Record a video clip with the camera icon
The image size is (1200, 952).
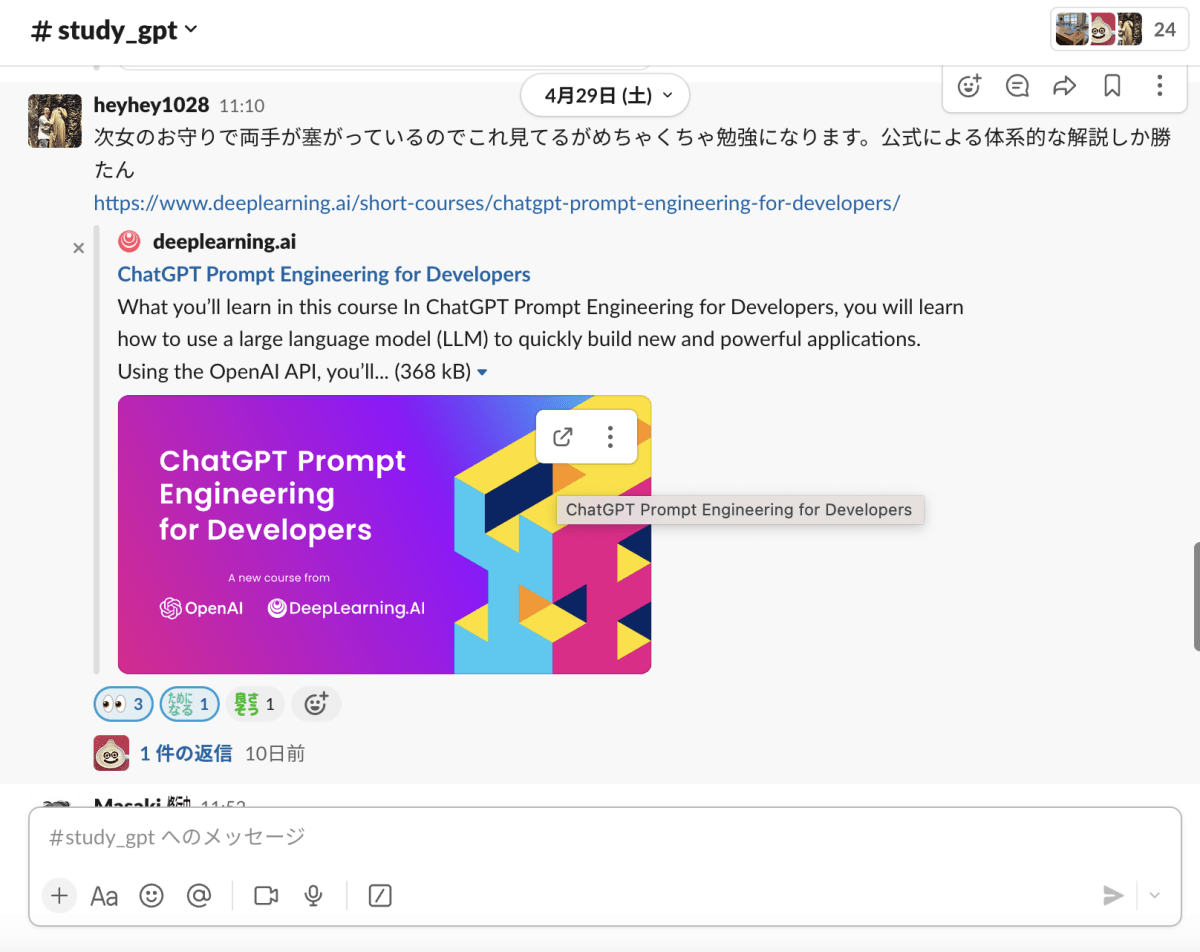266,895
